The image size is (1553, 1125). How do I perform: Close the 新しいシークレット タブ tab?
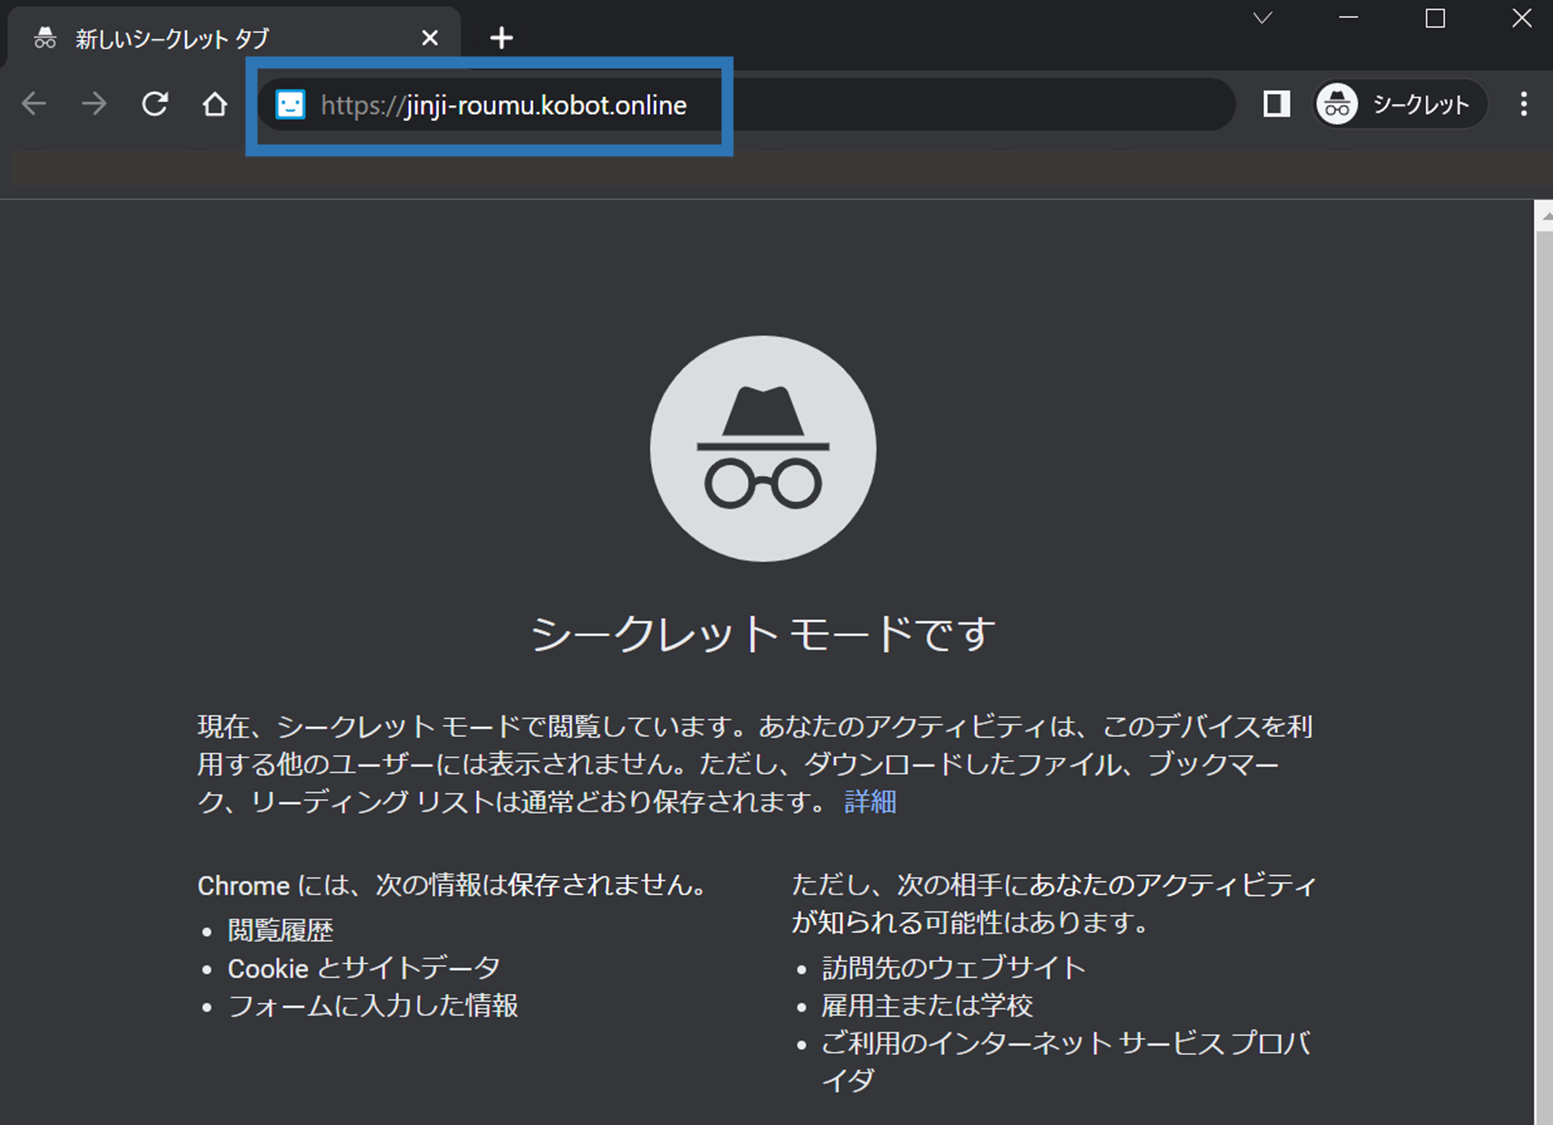(x=430, y=38)
